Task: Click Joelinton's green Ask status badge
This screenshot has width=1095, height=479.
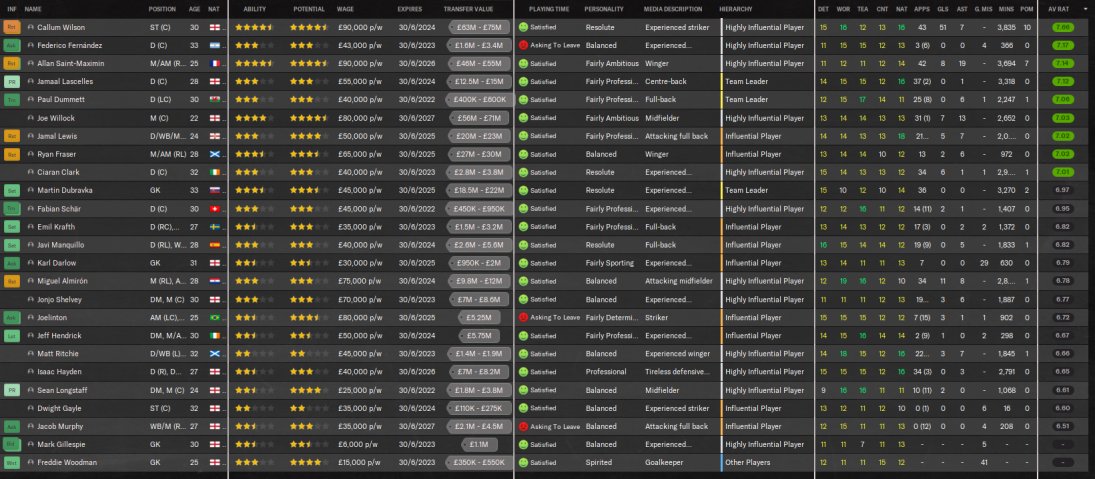Action: 12,318
